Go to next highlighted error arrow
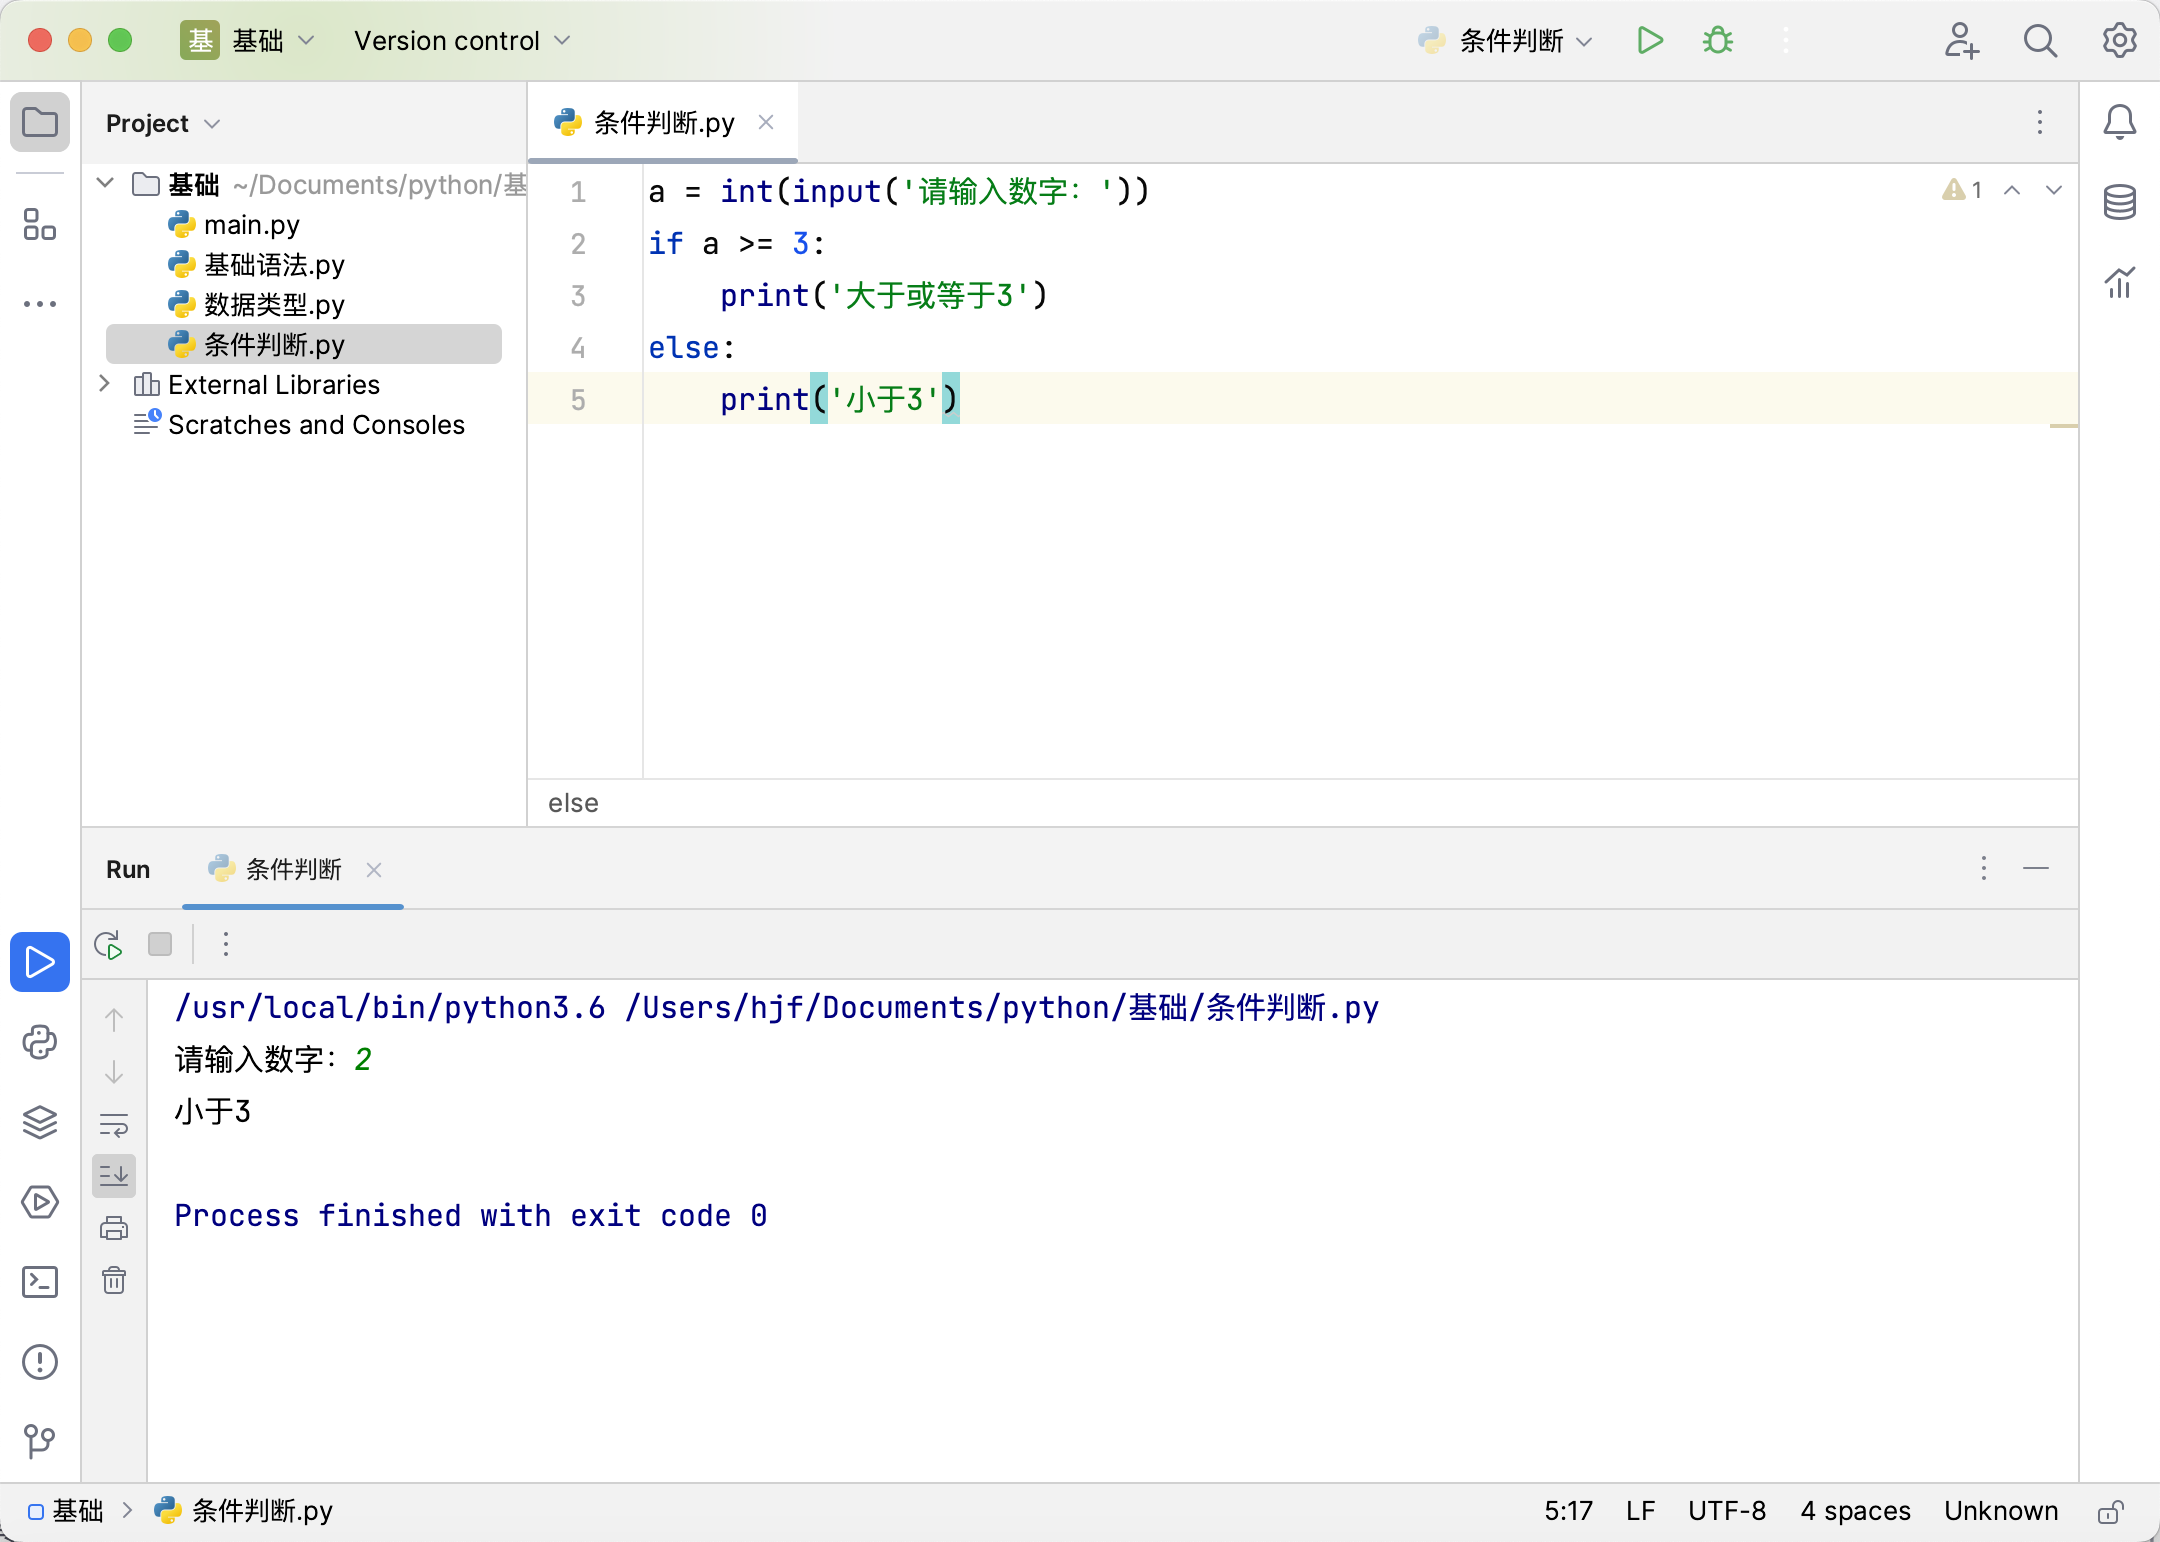 (2054, 190)
